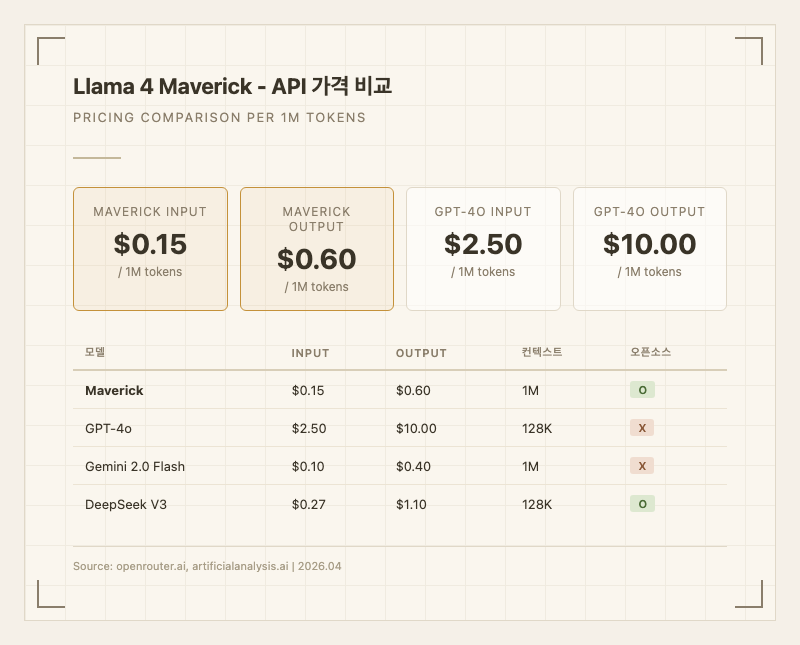800x645 pixels.
Task: Click the OUTPUT column header in table
Action: tap(421, 353)
